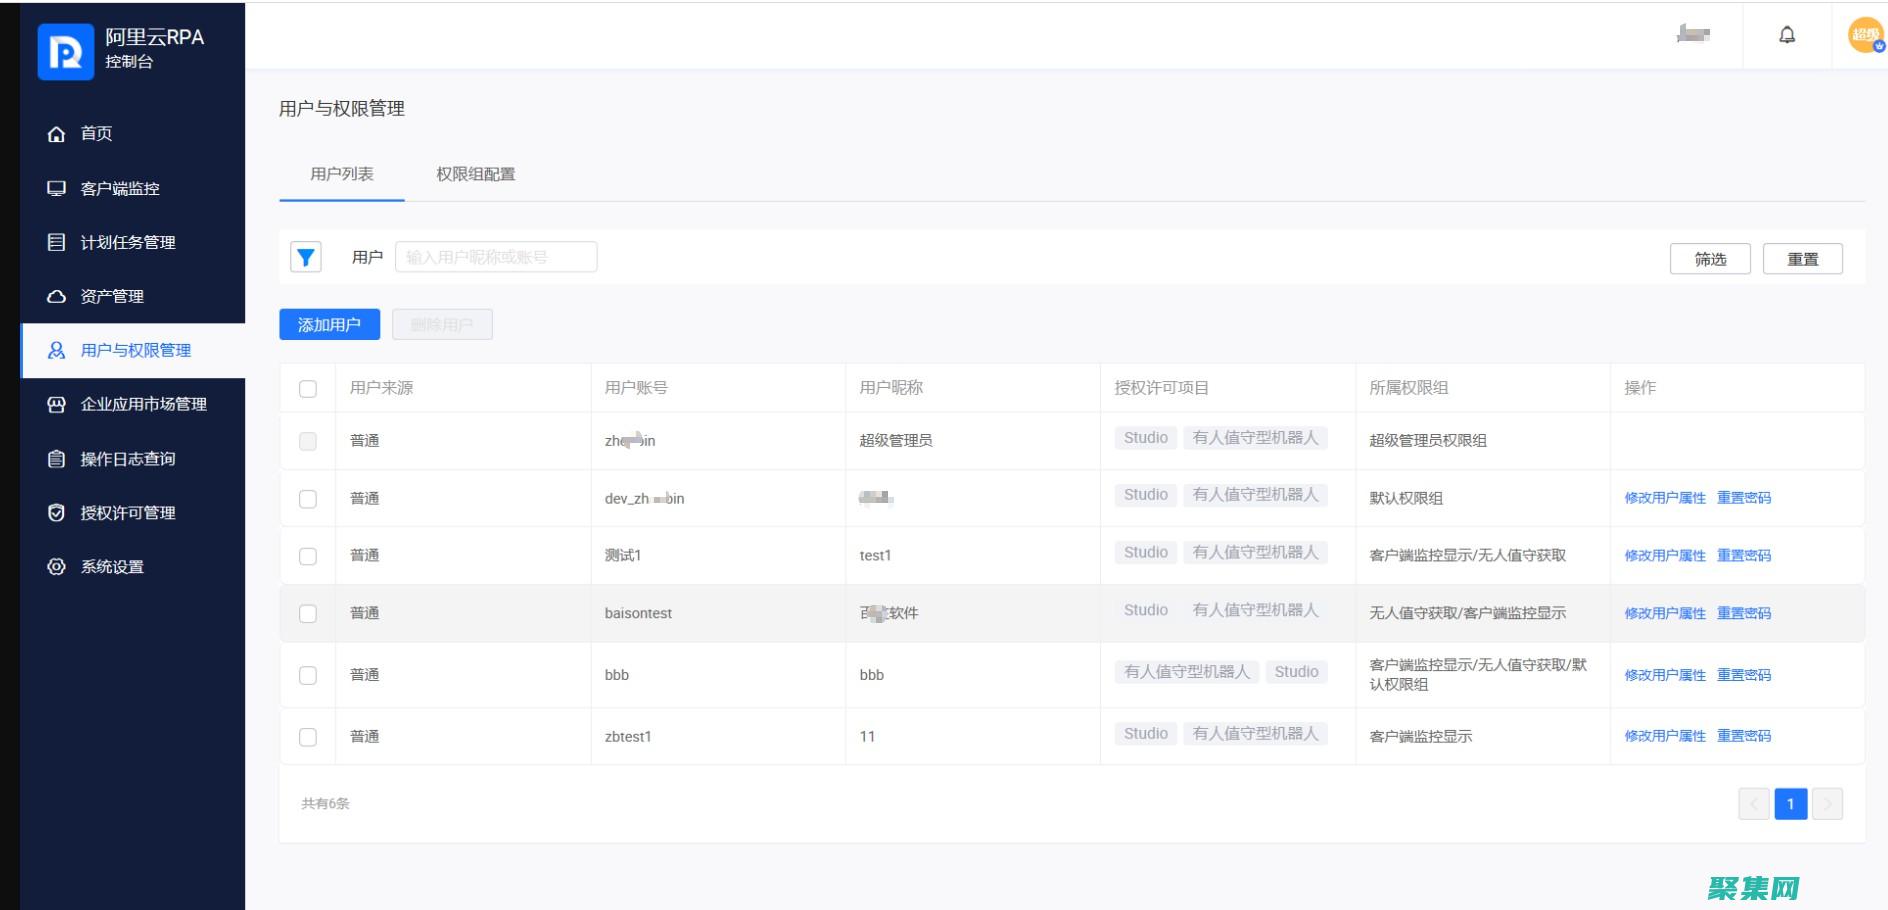The image size is (1888, 910).
Task: Click the blue filter funnel icon
Action: 306,256
